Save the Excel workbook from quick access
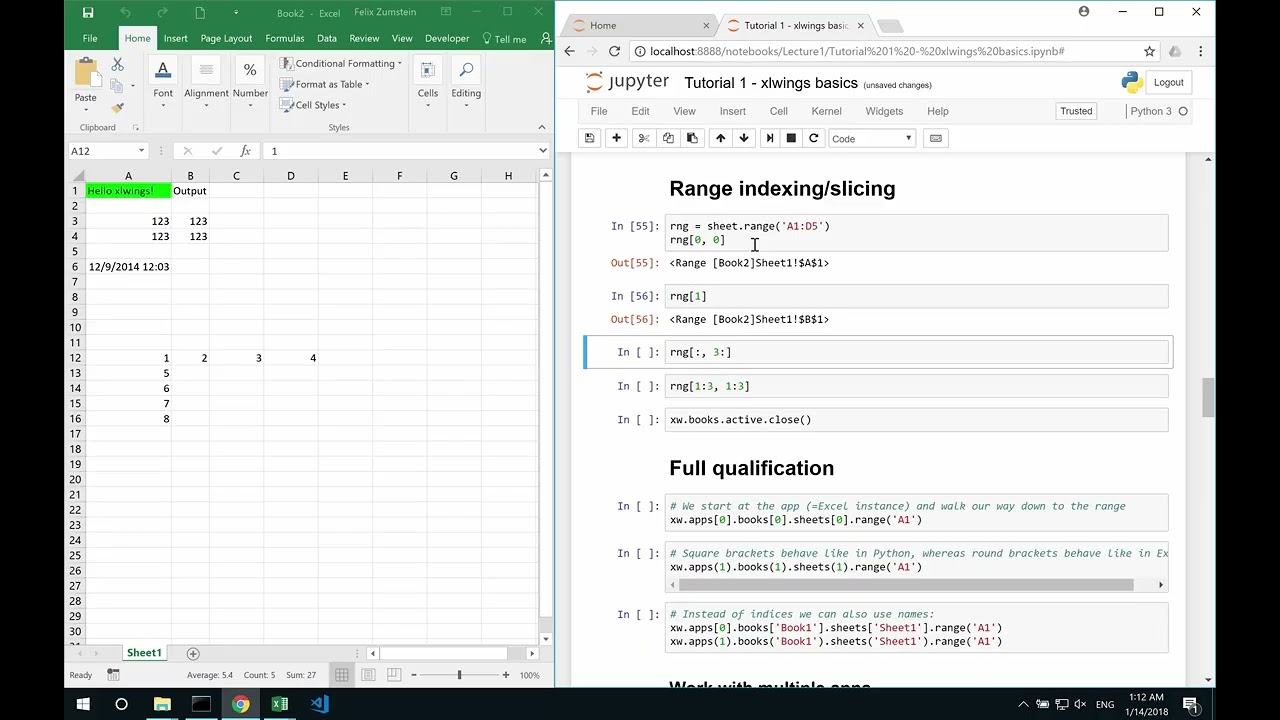The height and width of the screenshot is (720, 1280). click(x=88, y=13)
